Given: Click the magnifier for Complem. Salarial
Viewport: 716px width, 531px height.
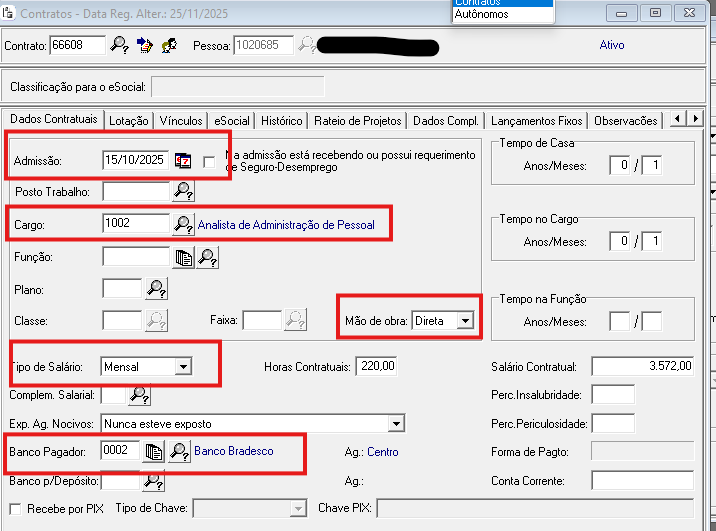Looking at the screenshot, I should [139, 395].
